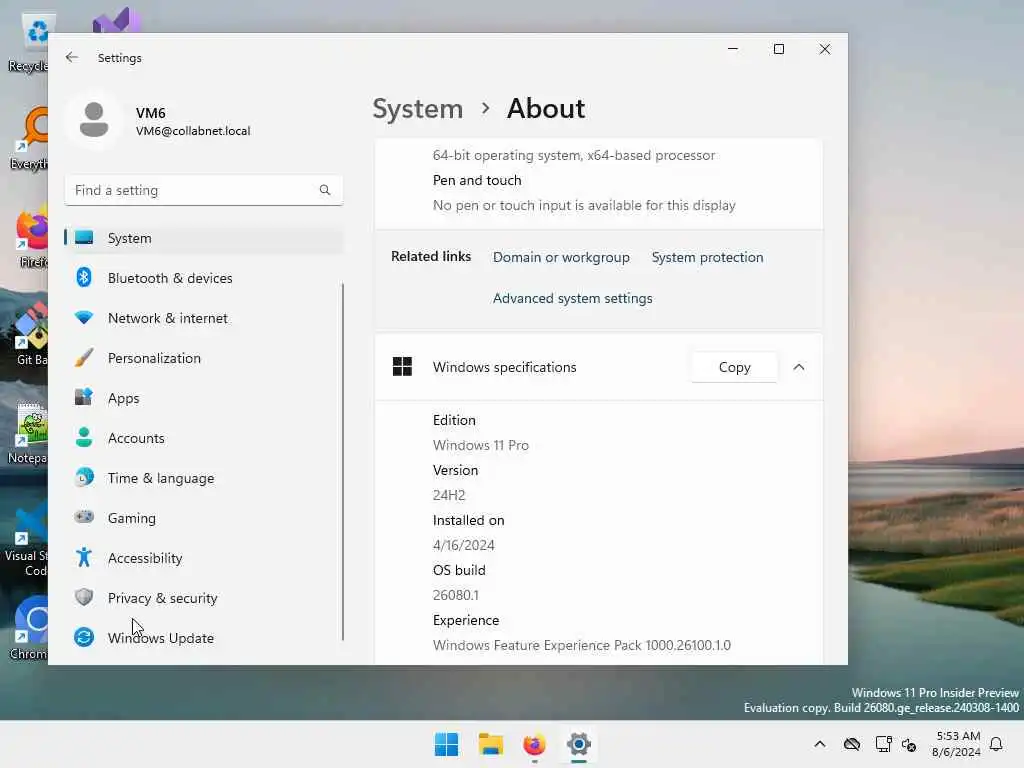Select the Chrome desktop shortcut
Viewport: 1024px width, 768px height.
pyautogui.click(x=29, y=628)
